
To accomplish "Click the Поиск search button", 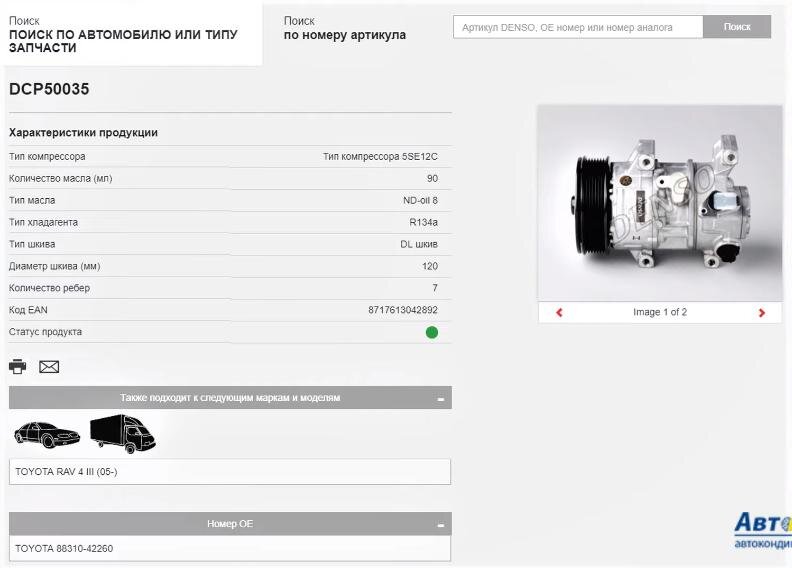I will pyautogui.click(x=737, y=27).
